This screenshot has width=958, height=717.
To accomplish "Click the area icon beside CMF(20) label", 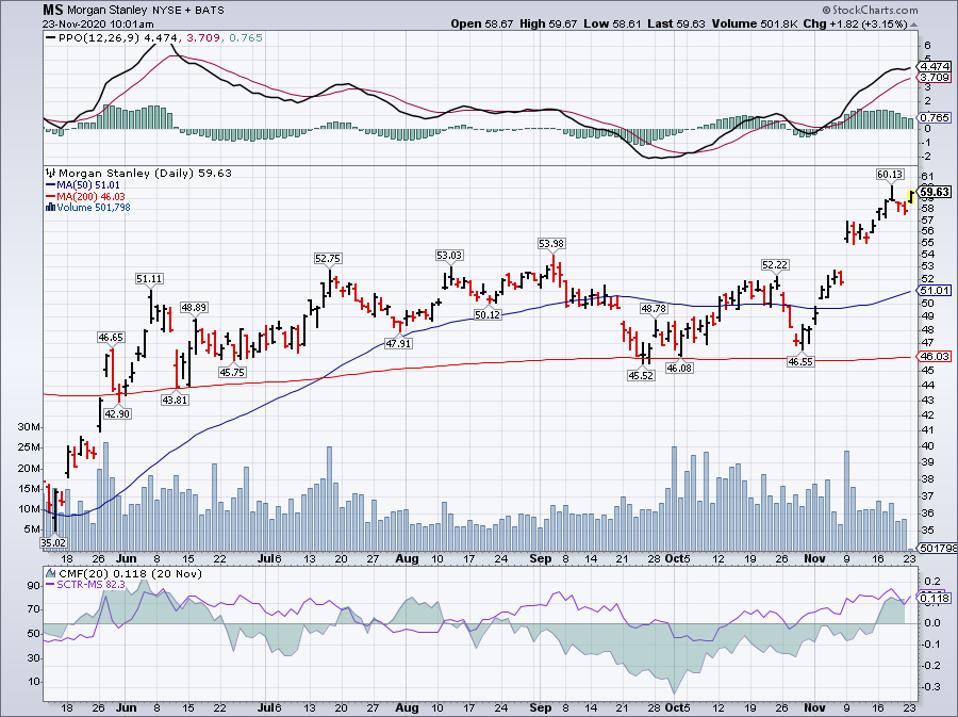I will (x=51, y=574).
